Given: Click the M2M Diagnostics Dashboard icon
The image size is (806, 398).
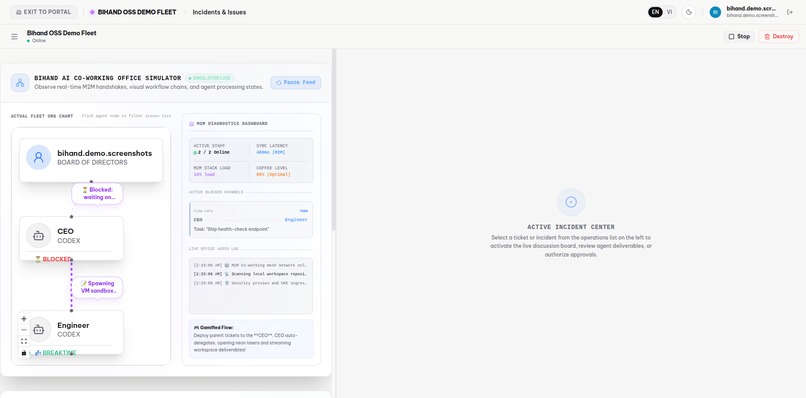Looking at the screenshot, I should [192, 124].
